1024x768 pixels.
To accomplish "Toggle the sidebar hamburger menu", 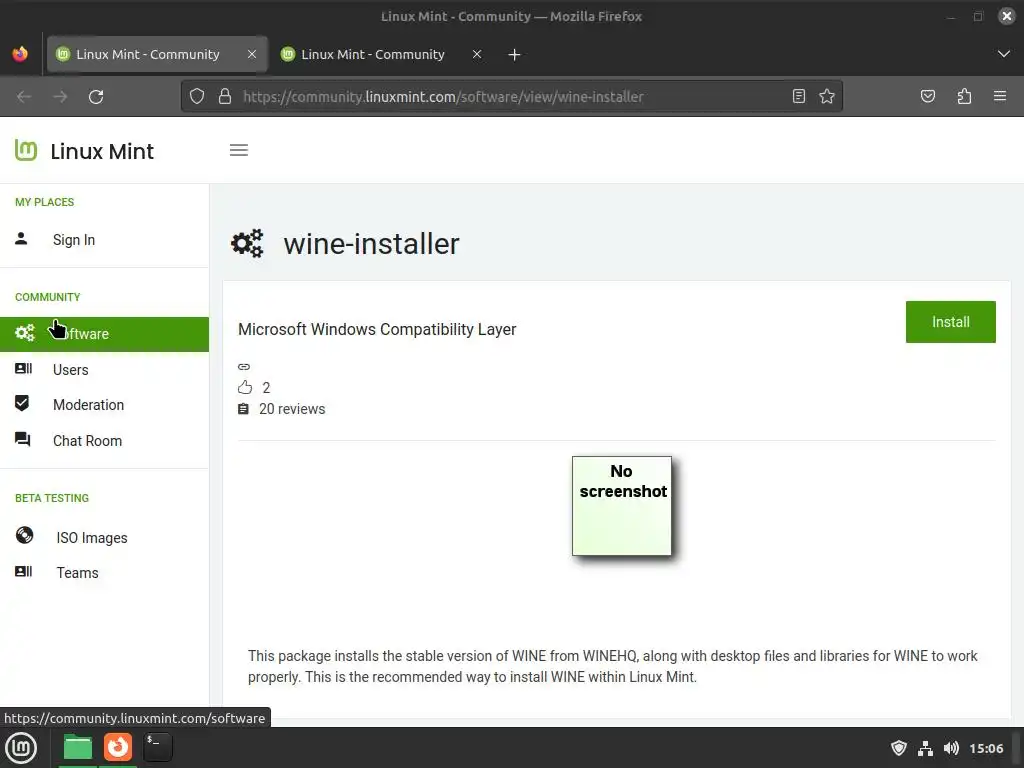I will point(239,150).
